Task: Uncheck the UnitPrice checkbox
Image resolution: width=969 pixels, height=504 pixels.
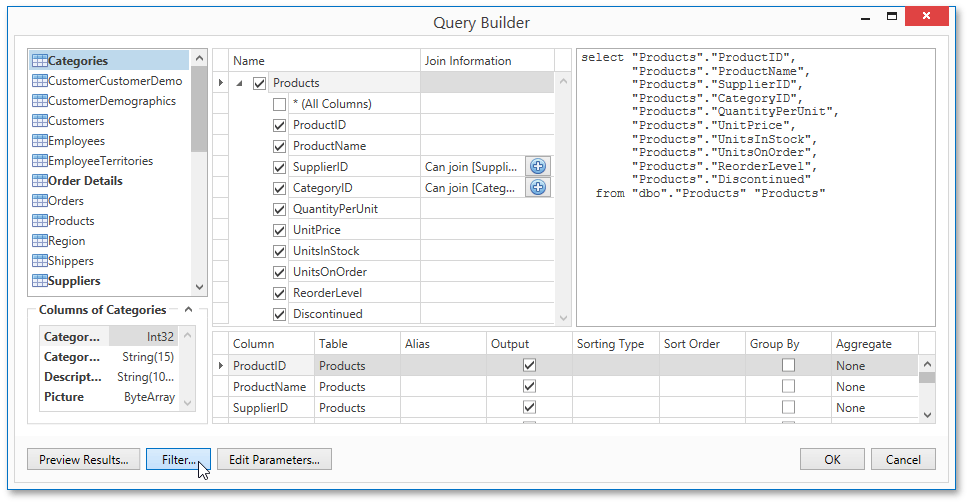Action: click(279, 230)
